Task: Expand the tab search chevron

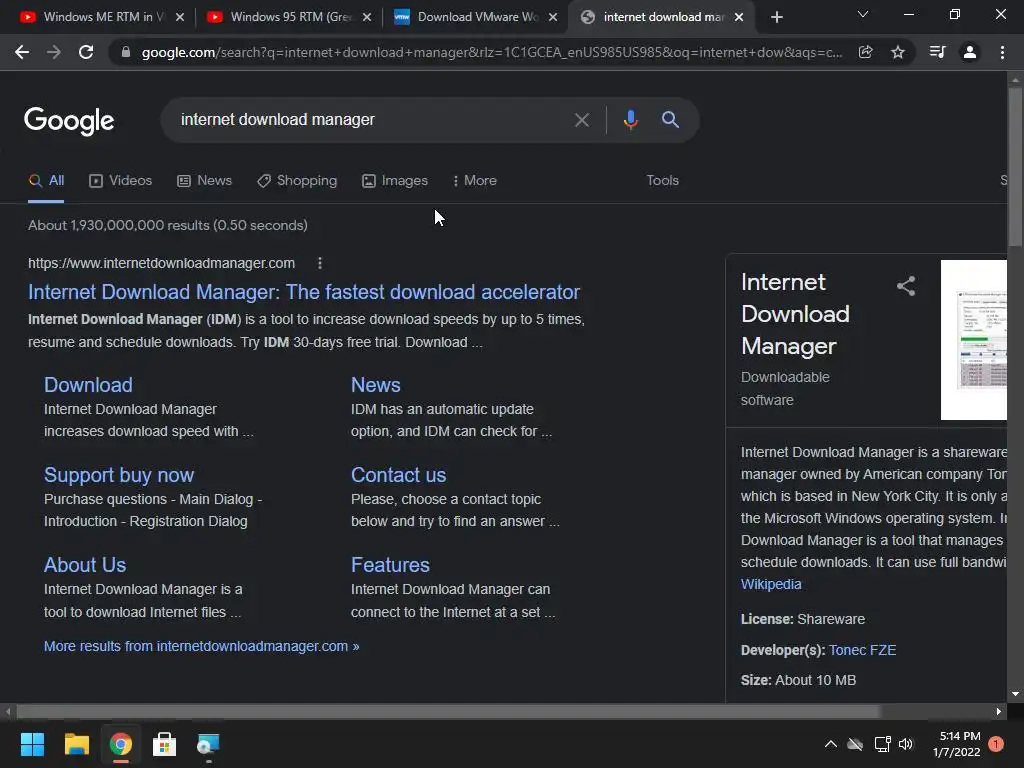Action: [x=863, y=14]
